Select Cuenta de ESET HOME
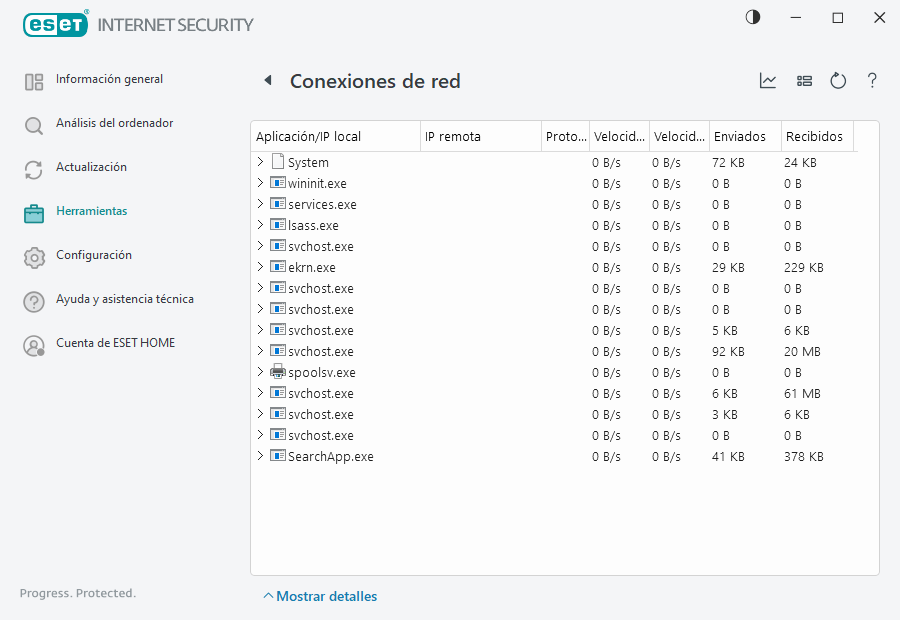The height and width of the screenshot is (620, 900). [115, 343]
